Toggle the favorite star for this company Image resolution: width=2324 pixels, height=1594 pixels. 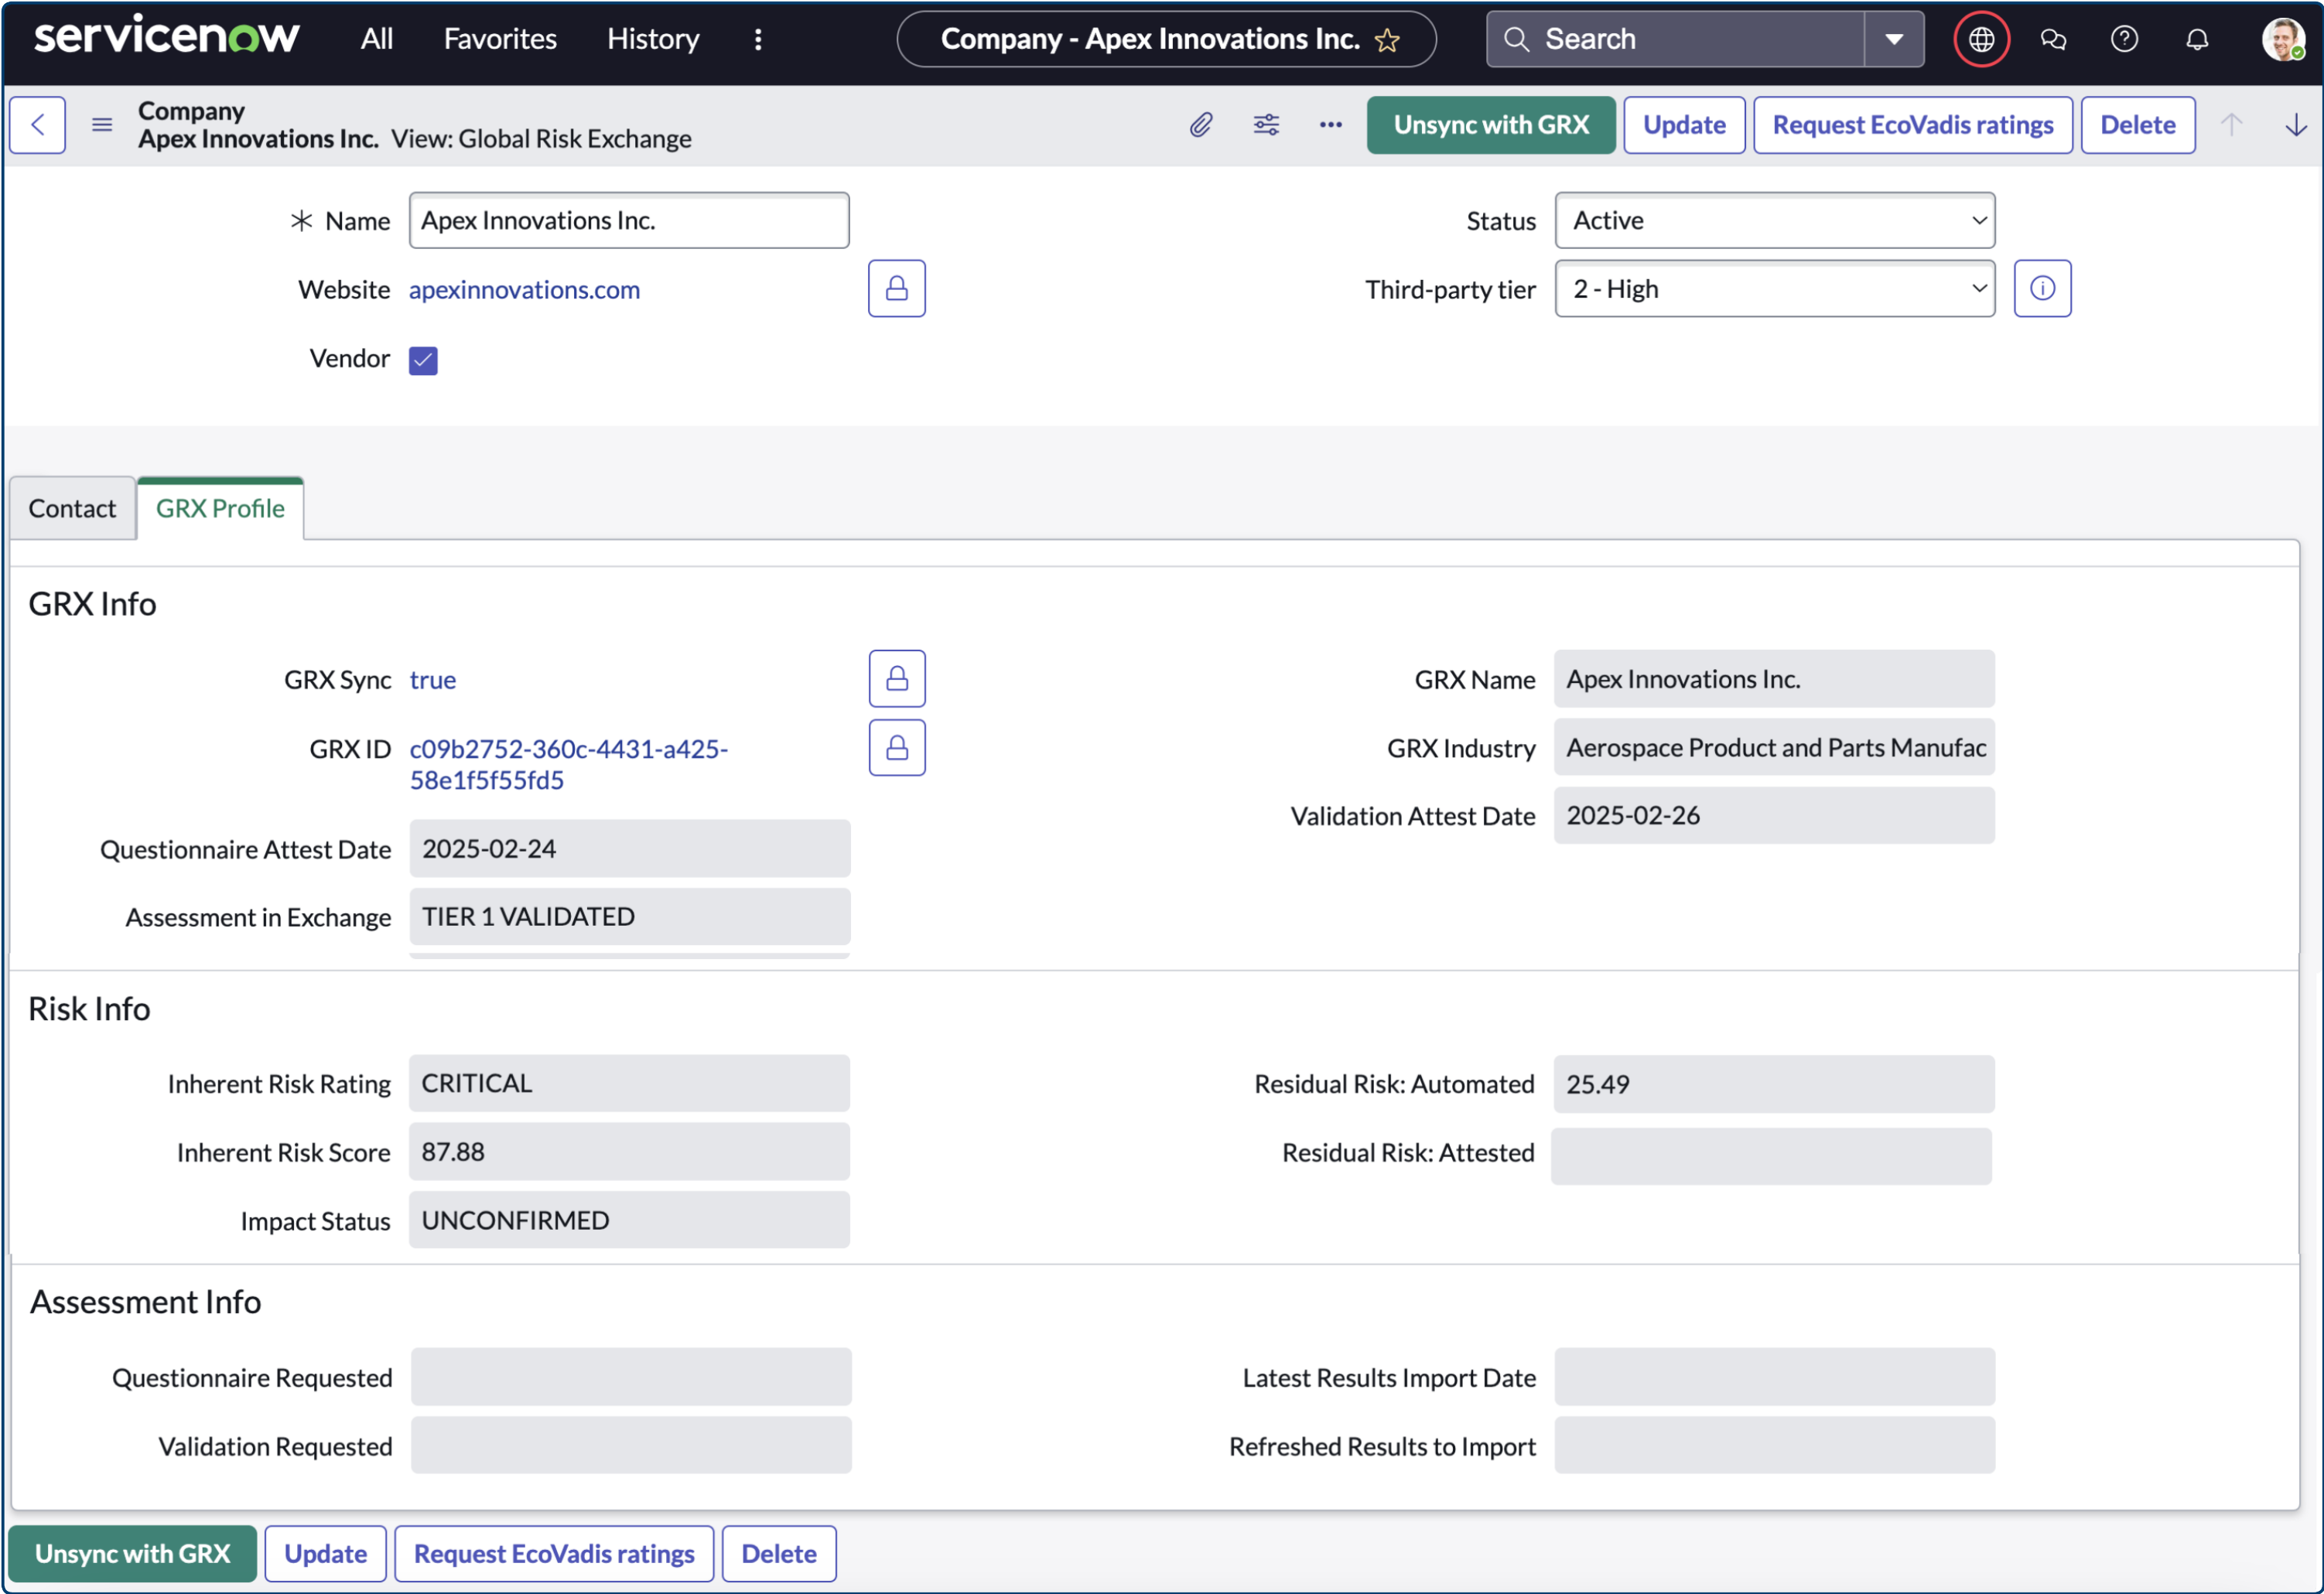point(1387,40)
